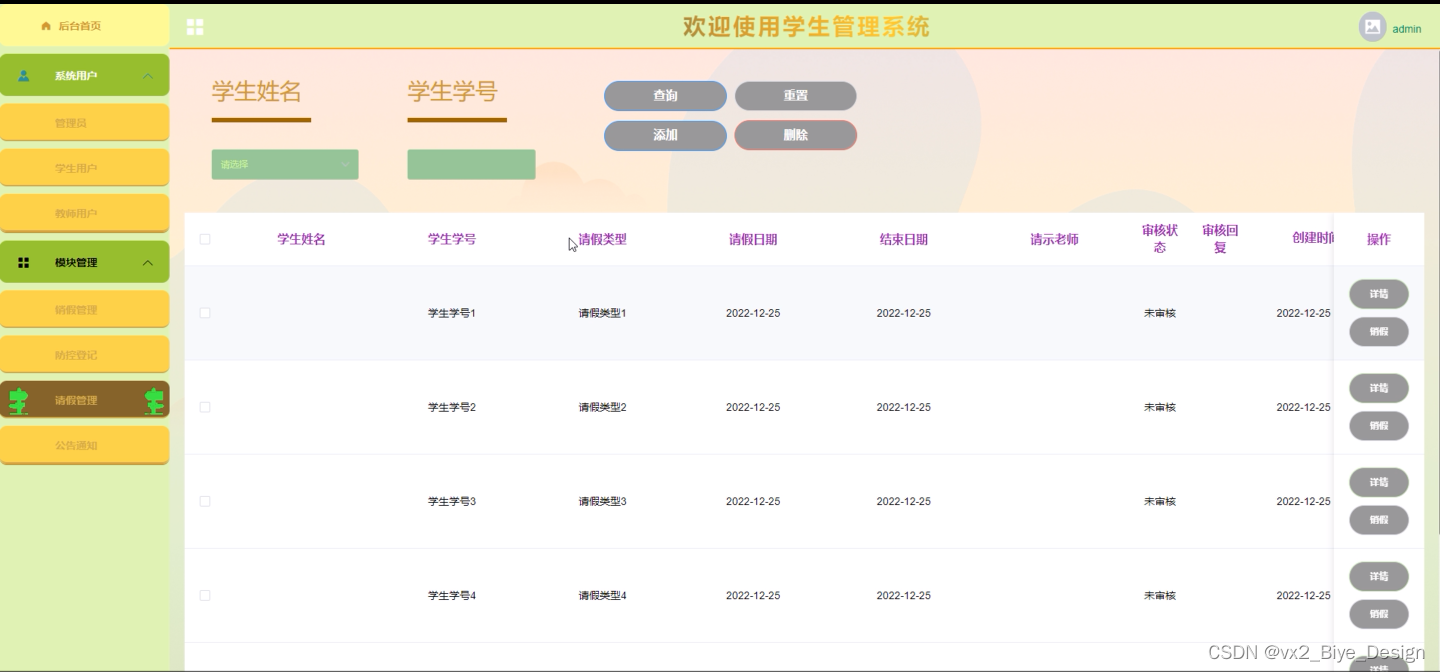Tick the checkbox for row 学生学号2
The image size is (1440, 672).
[x=205, y=407]
